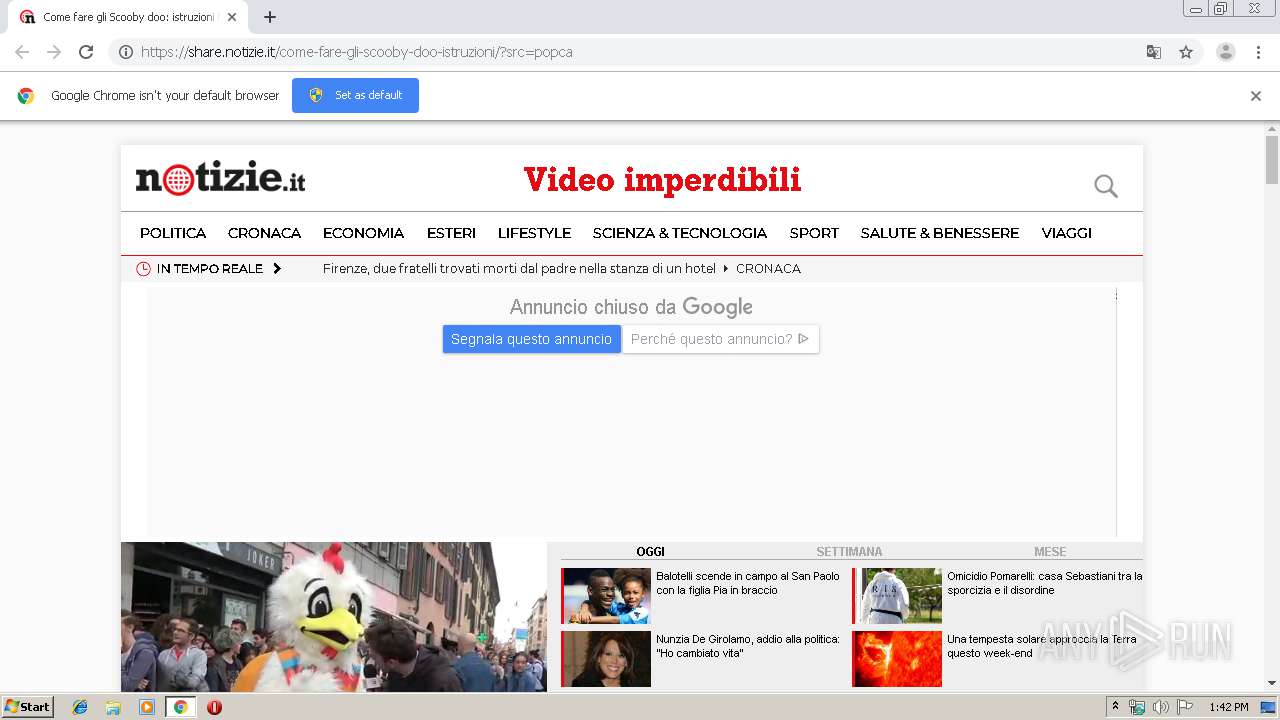The height and width of the screenshot is (720, 1280).
Task: Open the Chrome profile avatar
Action: 1226,52
